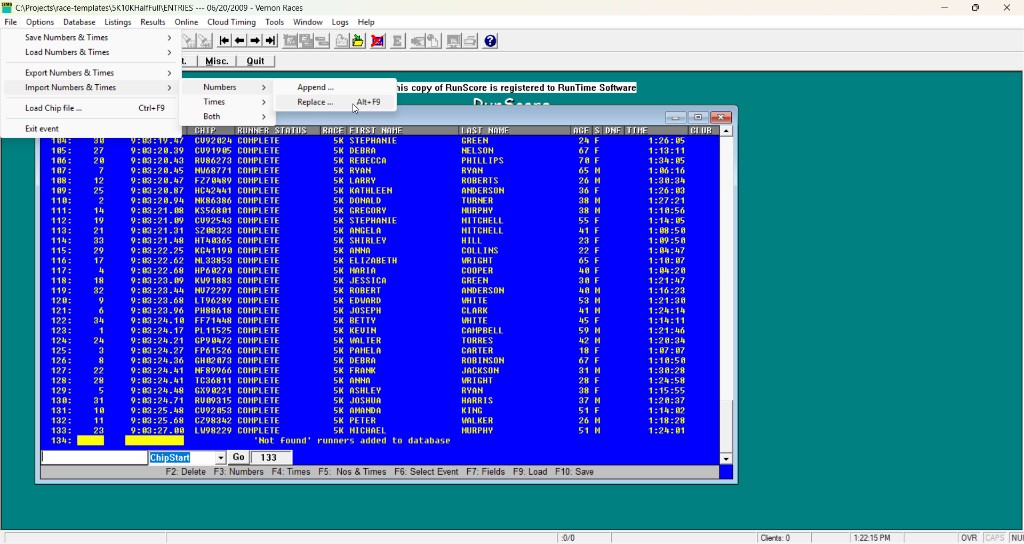
Task: Open the Logs menu
Action: 340,22
